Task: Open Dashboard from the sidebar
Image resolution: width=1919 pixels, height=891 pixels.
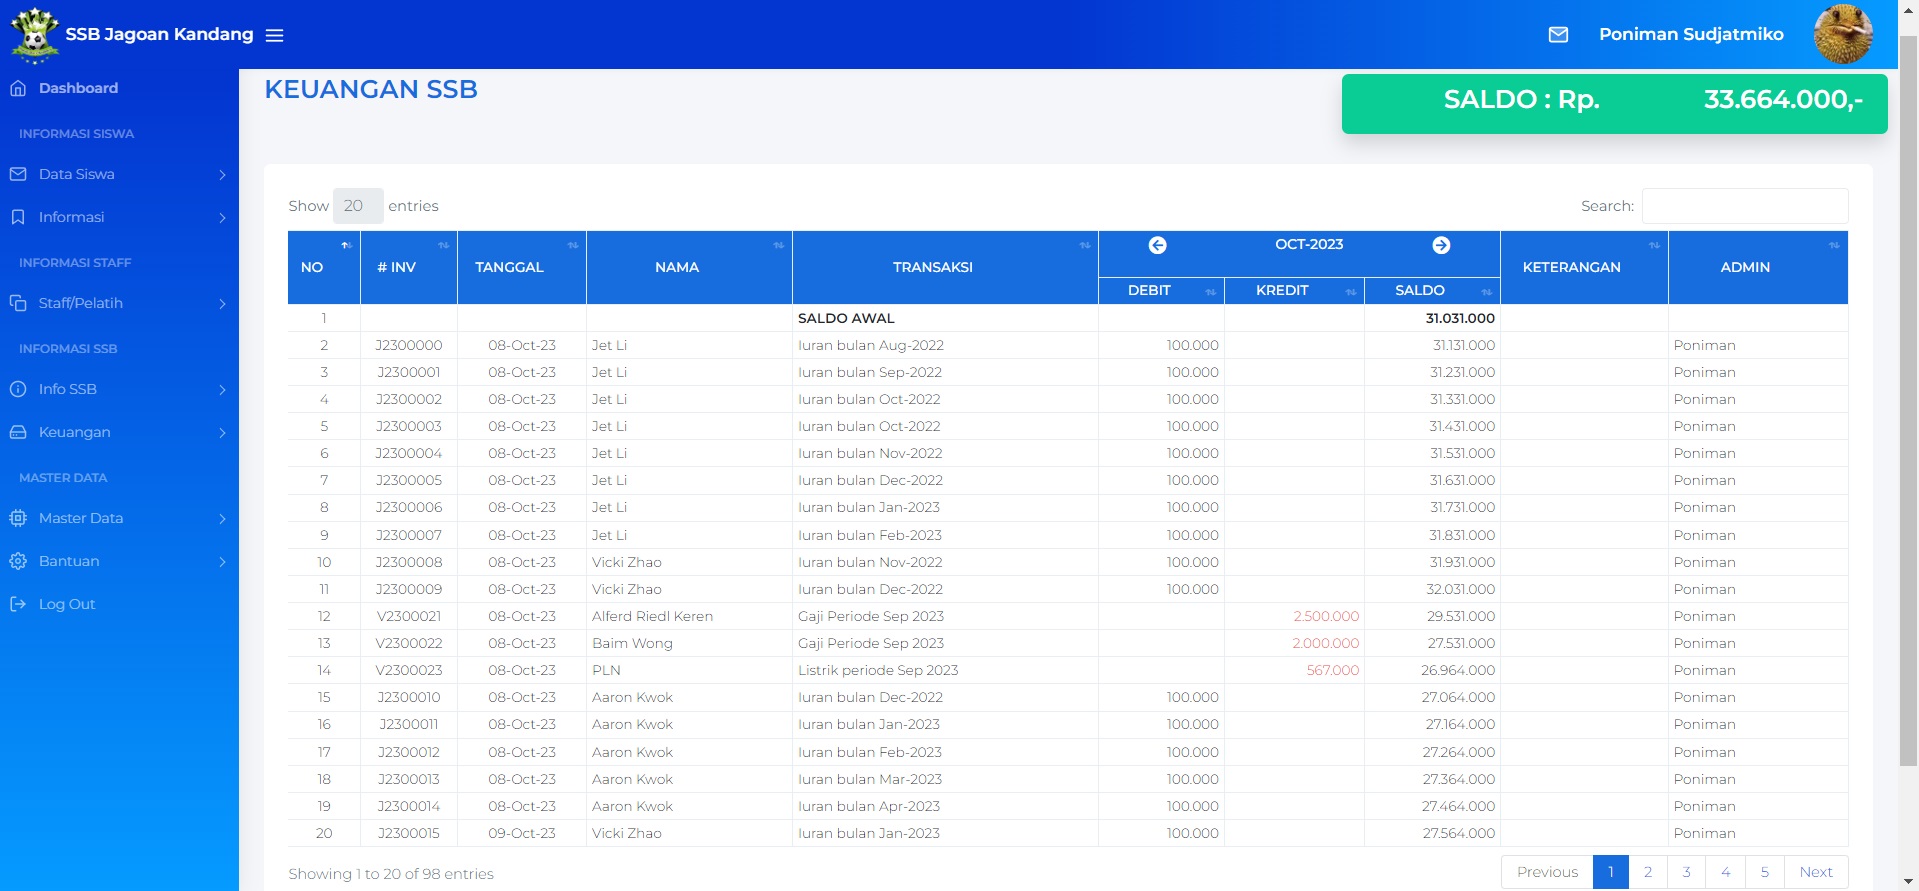Action: click(78, 88)
